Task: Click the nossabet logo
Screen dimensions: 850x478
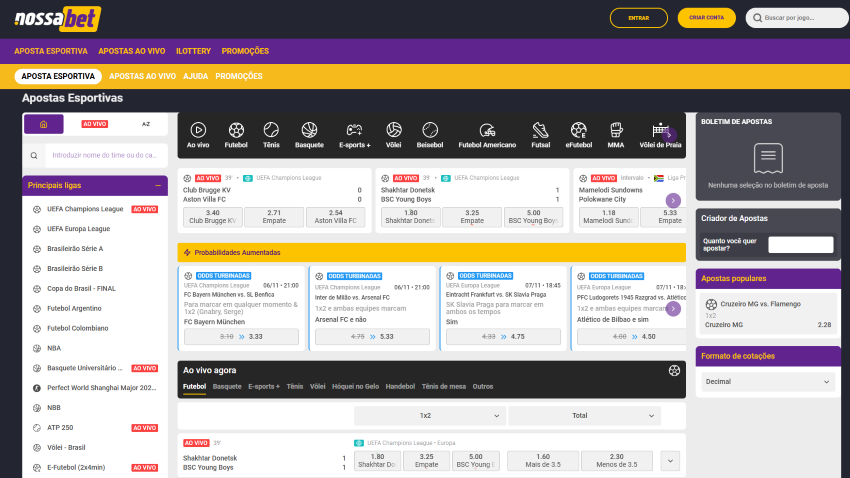Action: (x=57, y=19)
